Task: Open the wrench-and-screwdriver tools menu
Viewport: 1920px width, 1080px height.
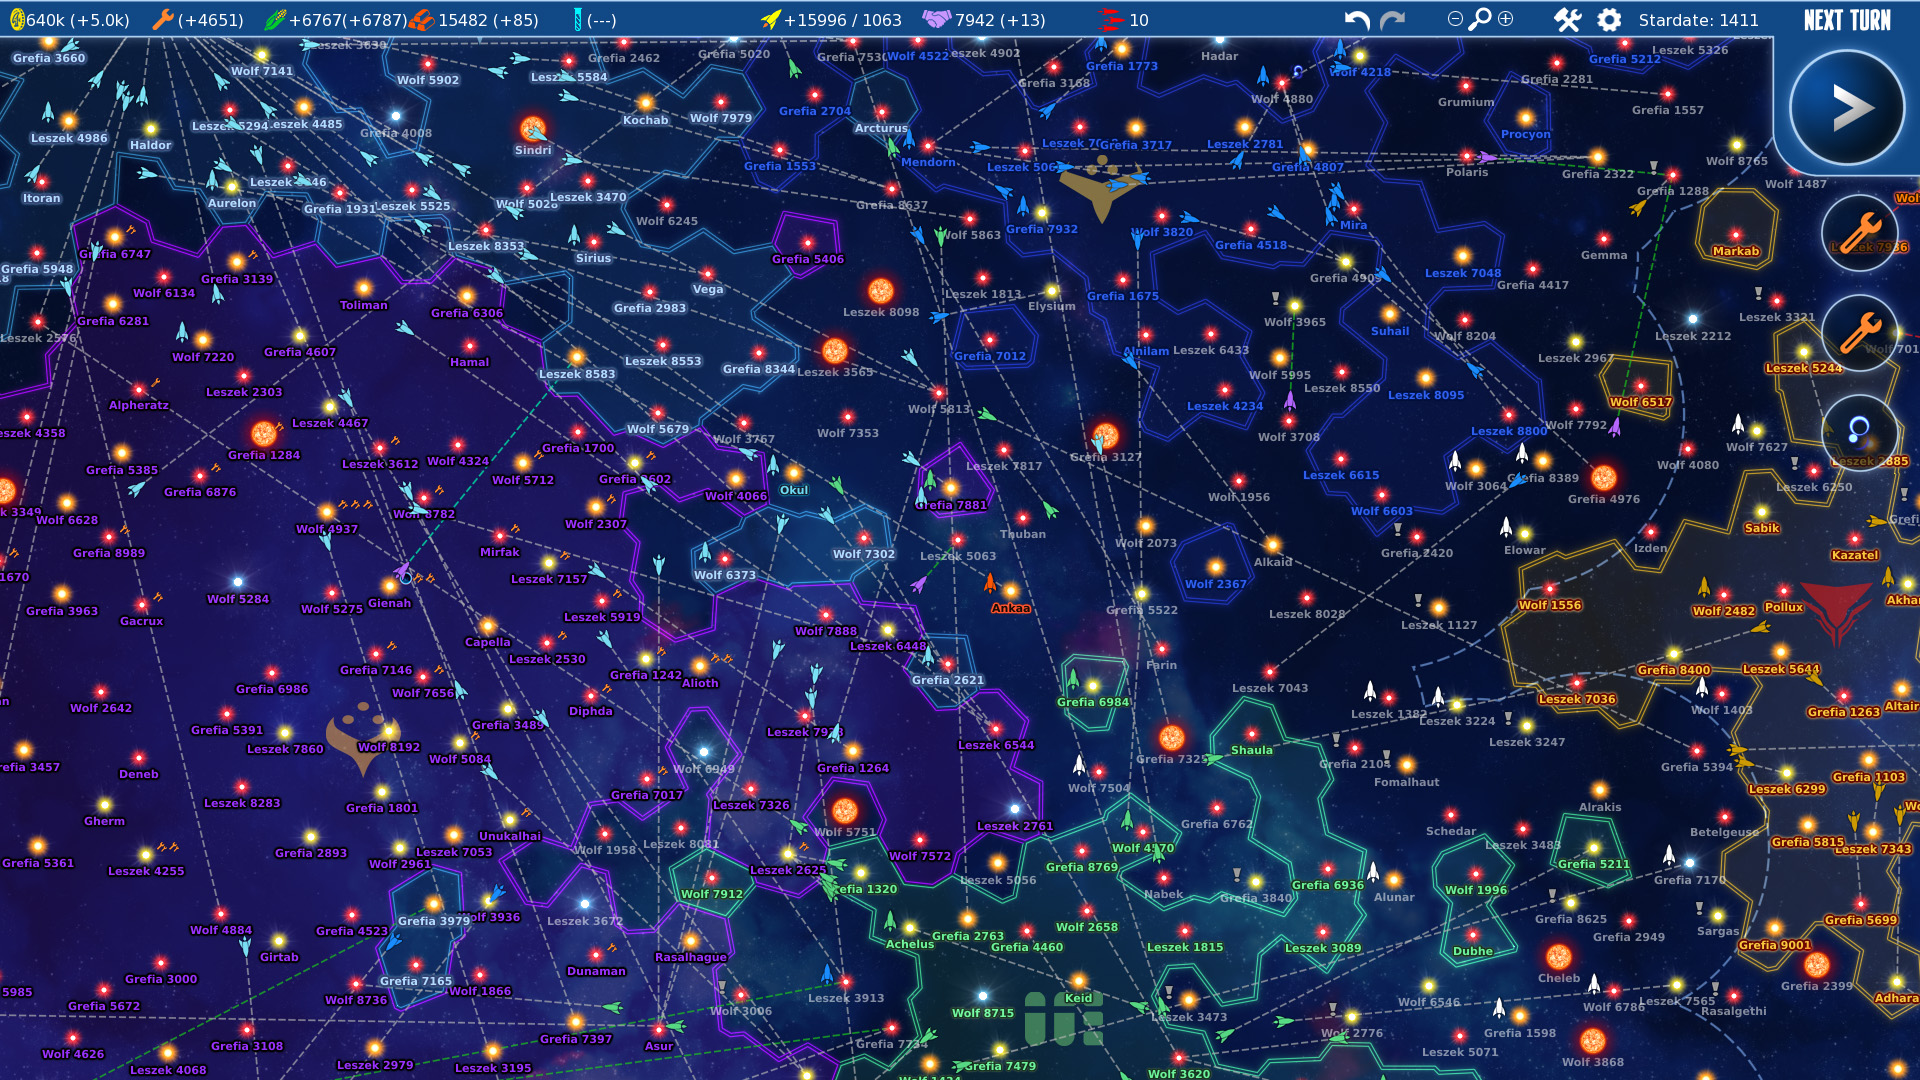Action: click(1566, 18)
